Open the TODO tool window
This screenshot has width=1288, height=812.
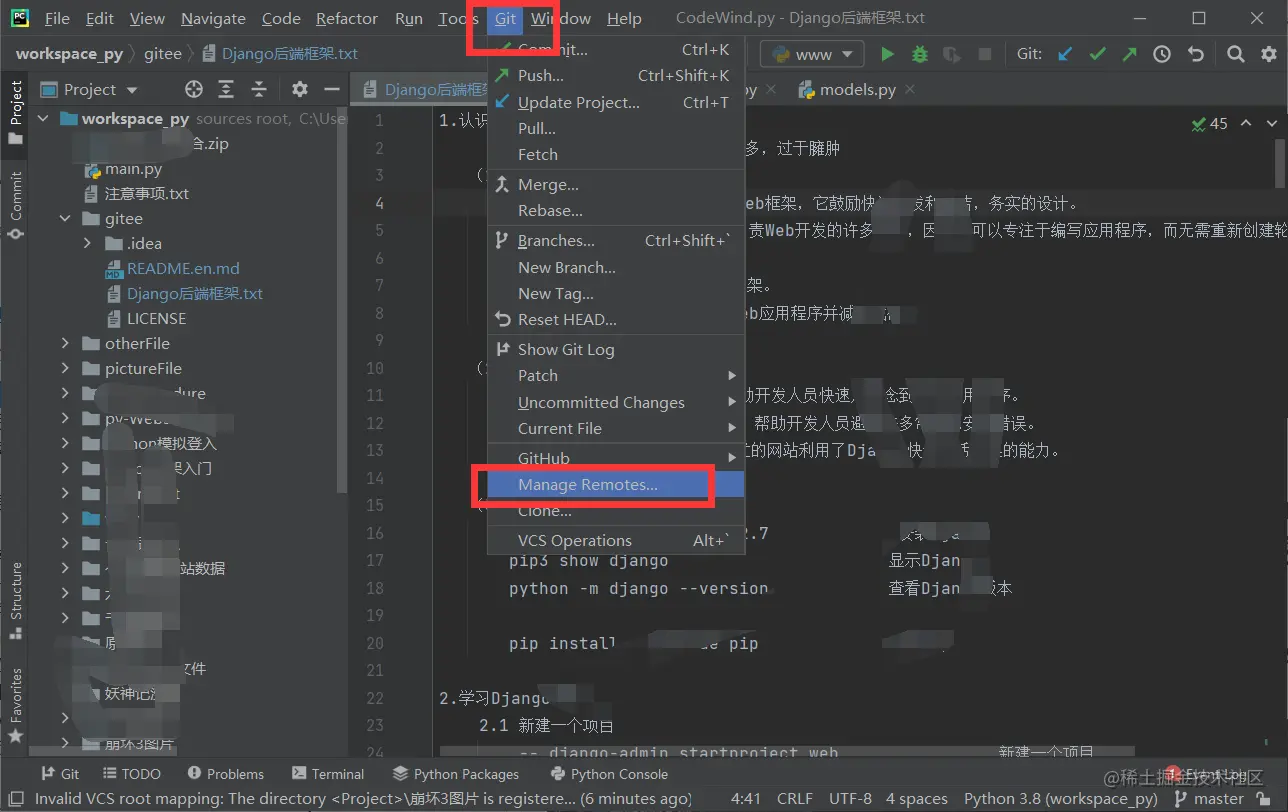131,774
